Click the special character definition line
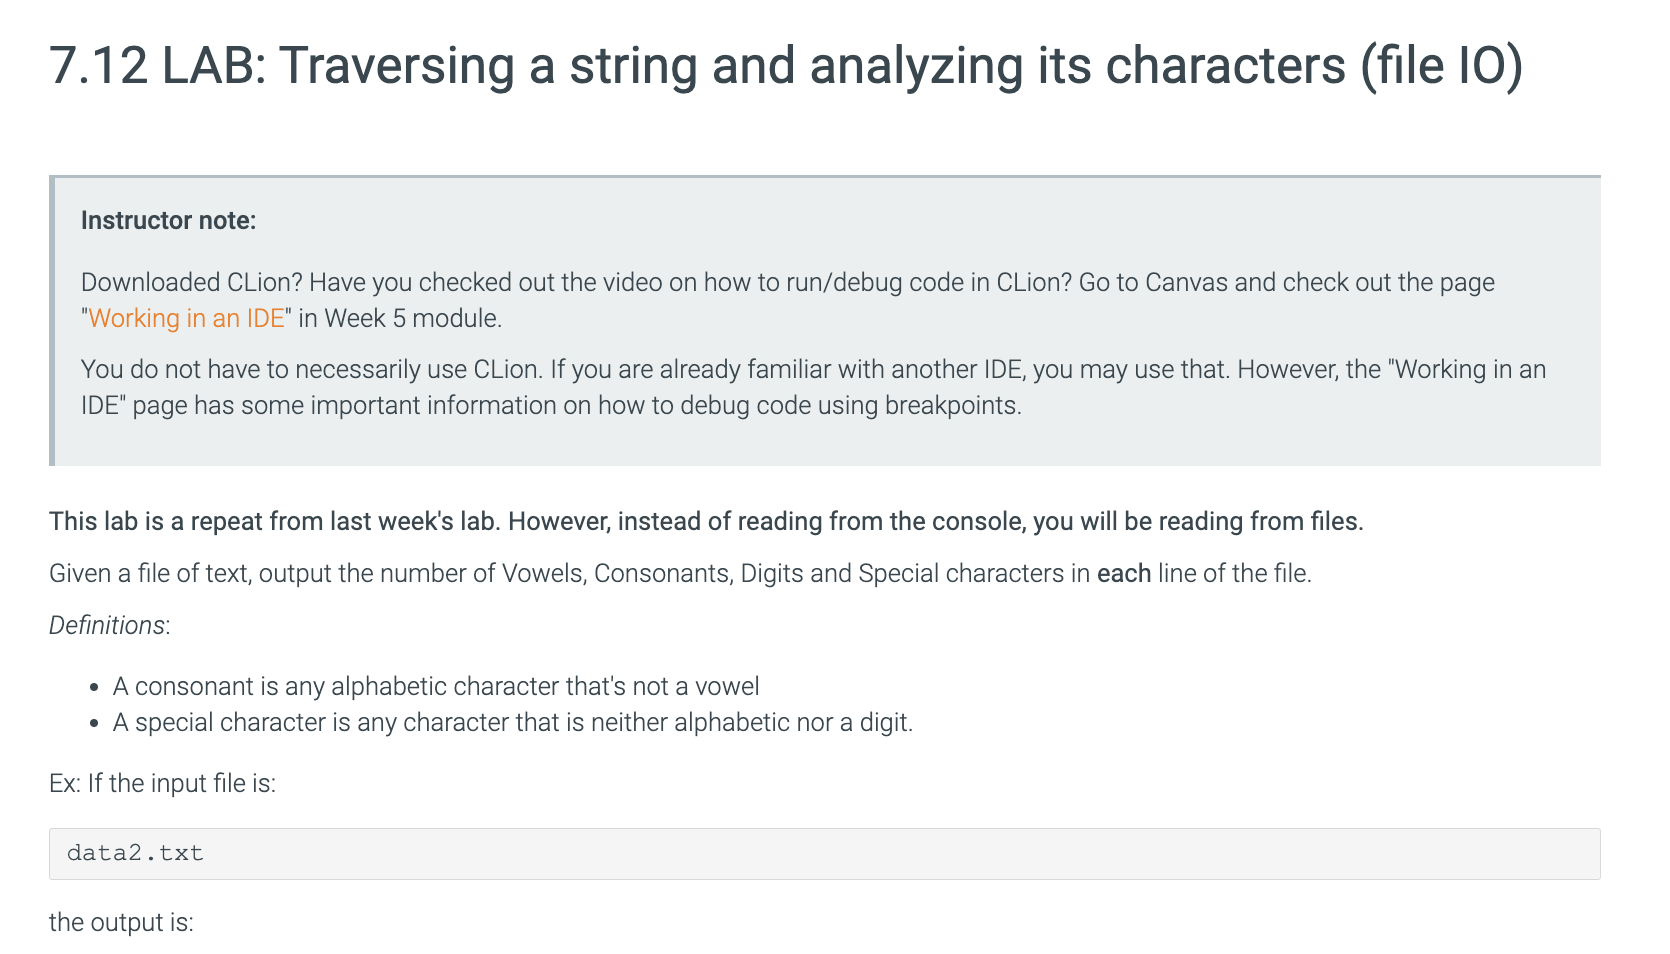 513,722
